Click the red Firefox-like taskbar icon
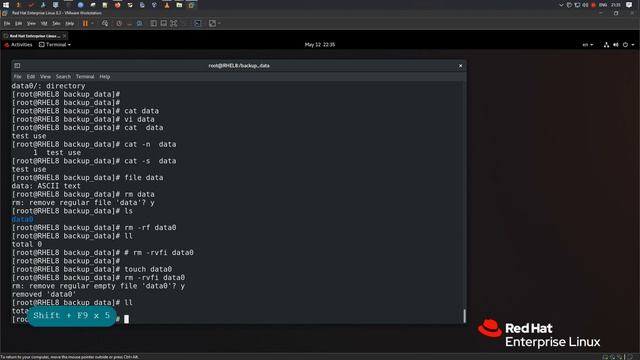The height and width of the screenshot is (360, 640). [x=118, y=5]
